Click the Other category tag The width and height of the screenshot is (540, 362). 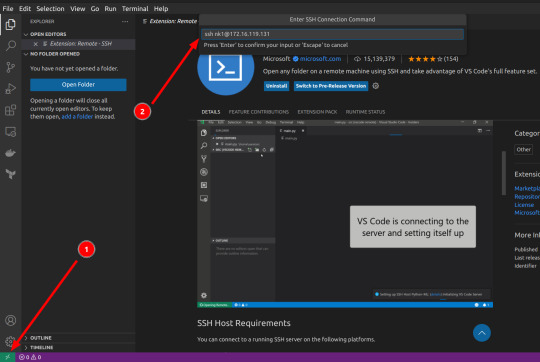click(x=523, y=149)
